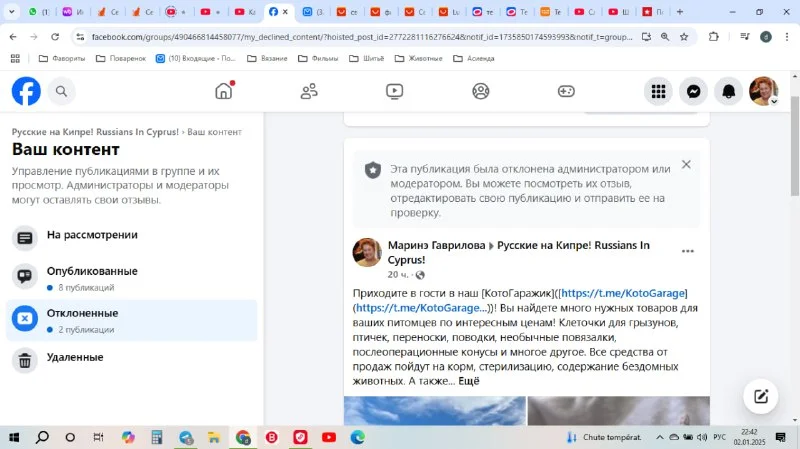Open Messenger chats icon
This screenshot has width=800, height=449.
pyautogui.click(x=693, y=91)
